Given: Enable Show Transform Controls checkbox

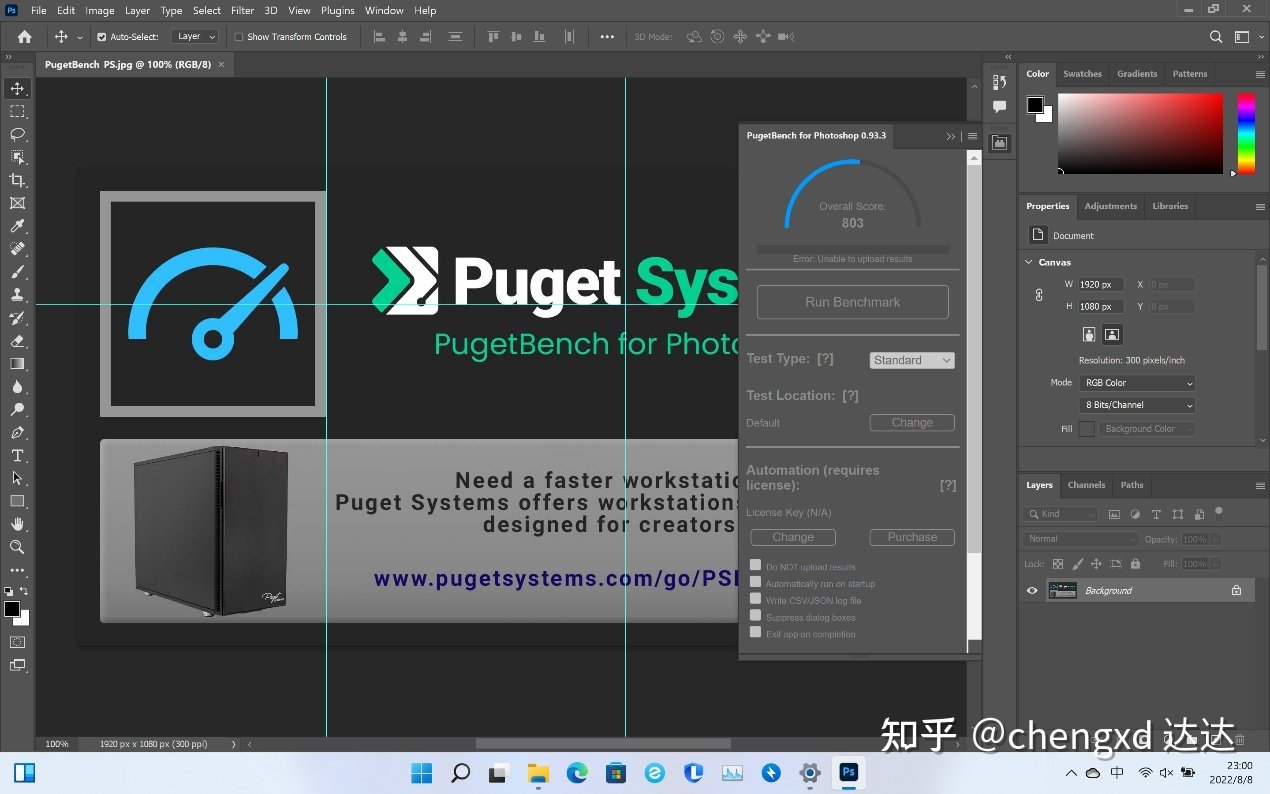Looking at the screenshot, I should 239,37.
